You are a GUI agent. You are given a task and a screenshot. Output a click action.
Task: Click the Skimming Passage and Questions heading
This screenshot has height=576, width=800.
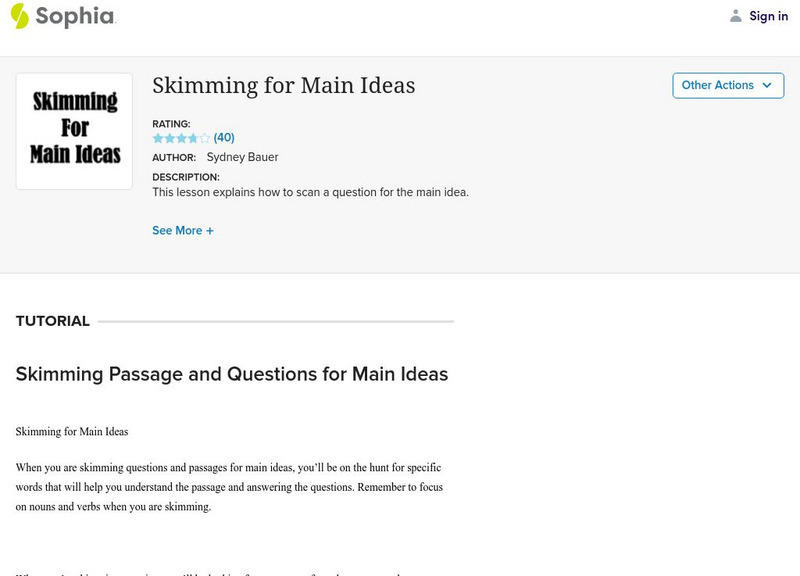232,374
